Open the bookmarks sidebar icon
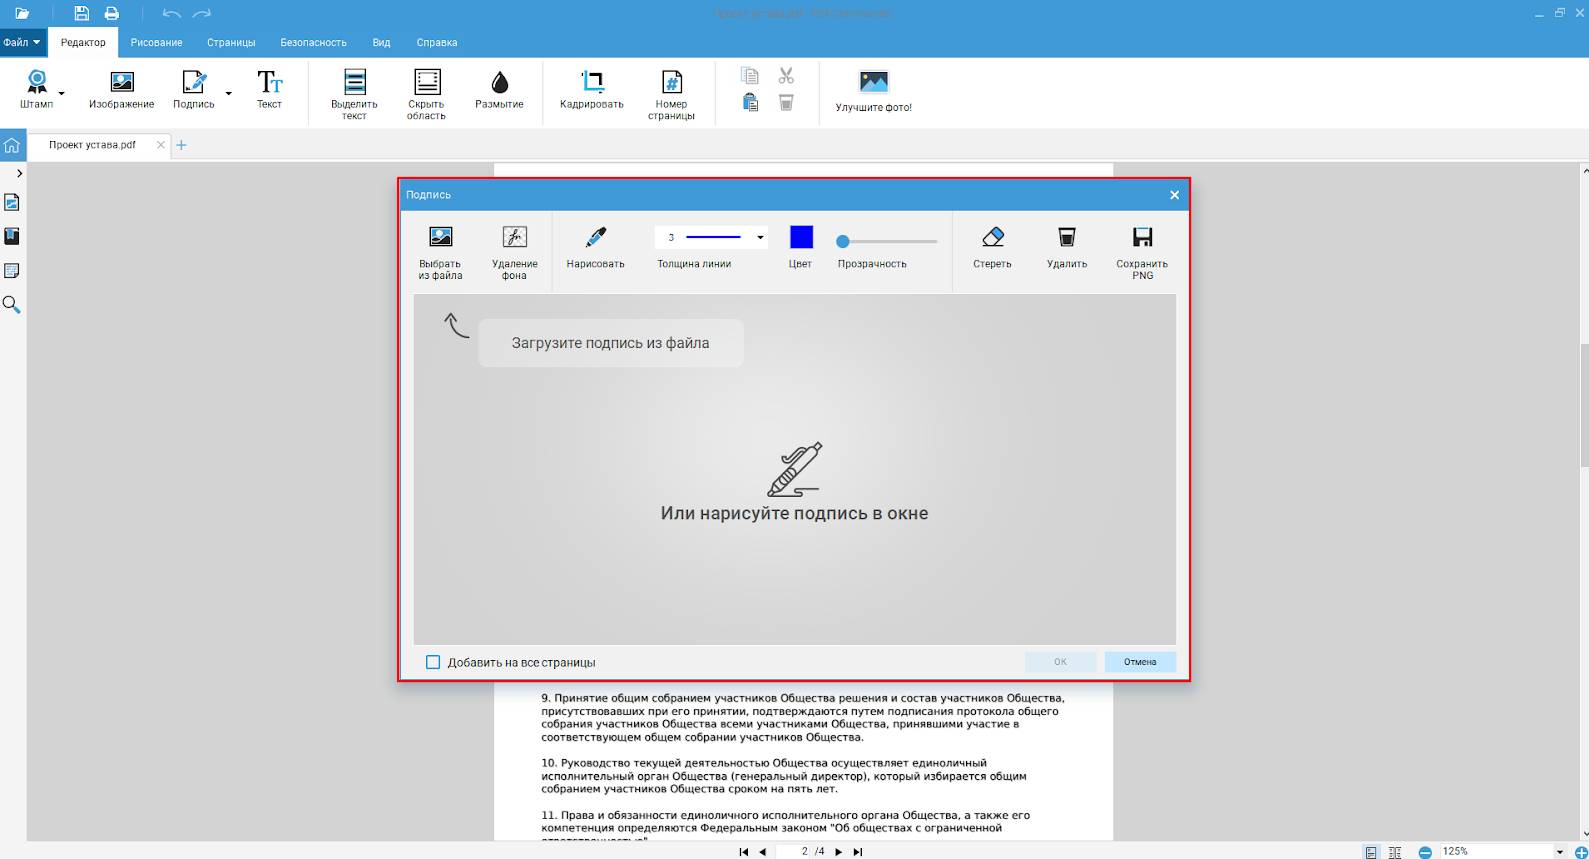The height and width of the screenshot is (859, 1589). click(x=12, y=237)
